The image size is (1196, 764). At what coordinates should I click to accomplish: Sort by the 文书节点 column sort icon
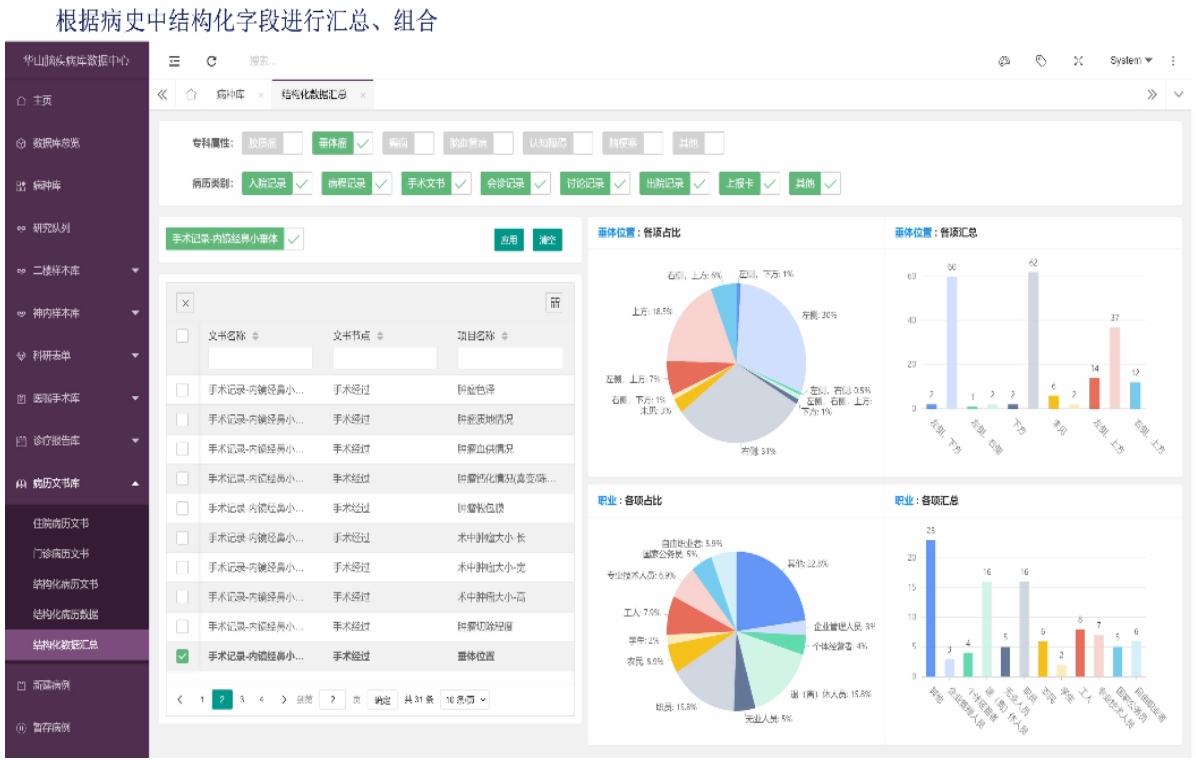pos(380,336)
